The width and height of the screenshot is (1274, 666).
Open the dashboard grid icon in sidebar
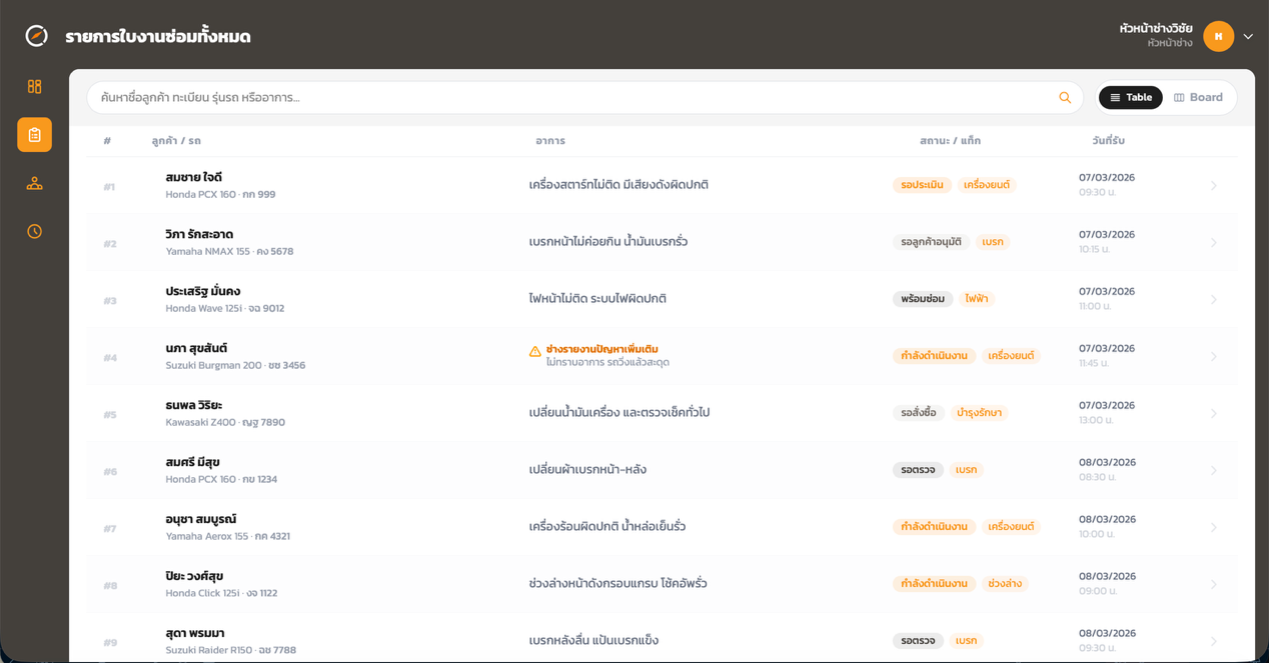[35, 87]
